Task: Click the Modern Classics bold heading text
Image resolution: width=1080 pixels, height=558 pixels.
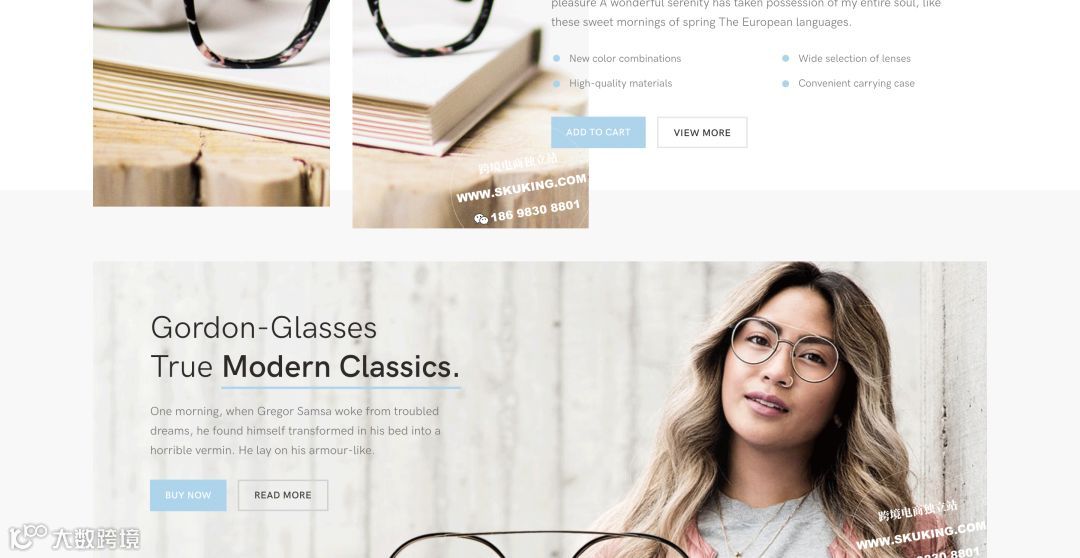Action: click(340, 366)
